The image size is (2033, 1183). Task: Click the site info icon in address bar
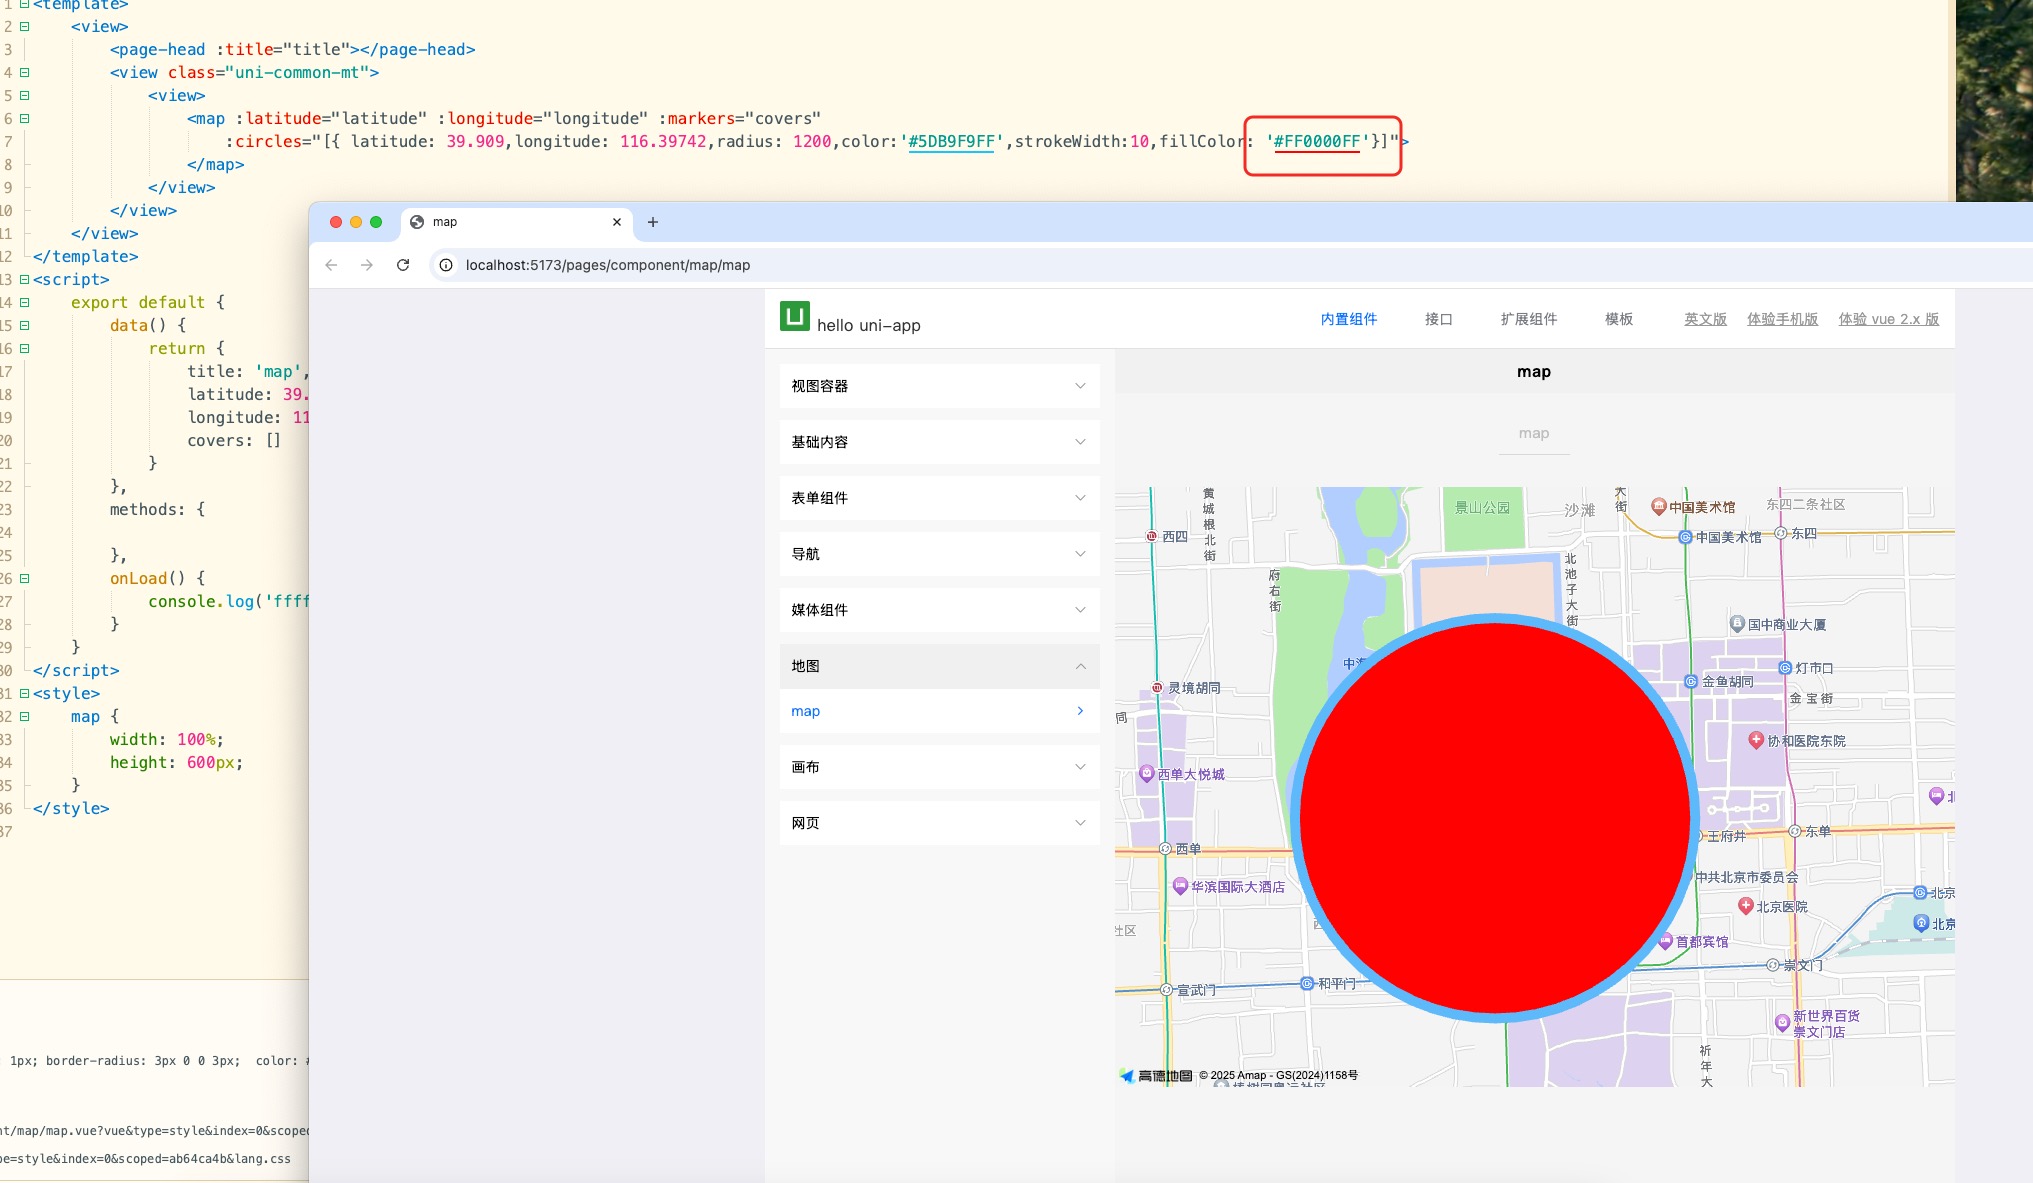(x=446, y=265)
